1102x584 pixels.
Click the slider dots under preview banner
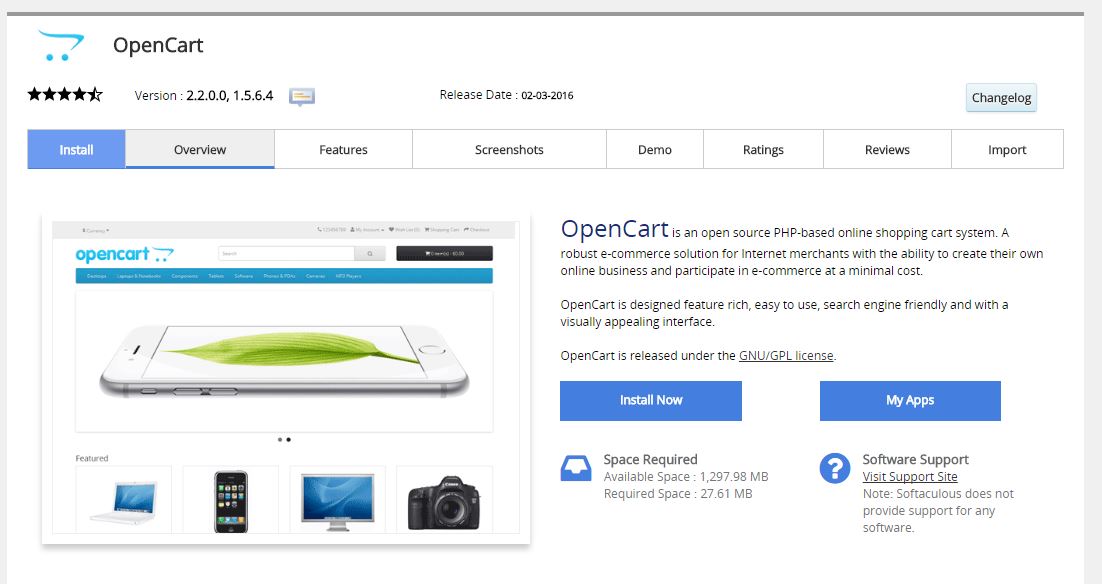[x=284, y=440]
